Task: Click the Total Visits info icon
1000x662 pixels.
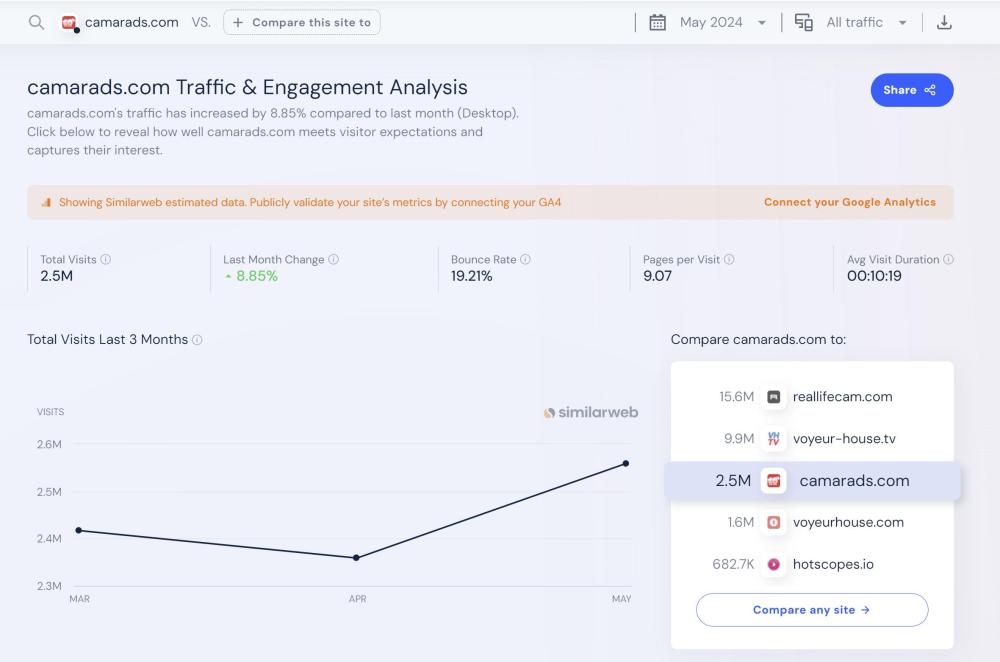Action: tap(106, 259)
